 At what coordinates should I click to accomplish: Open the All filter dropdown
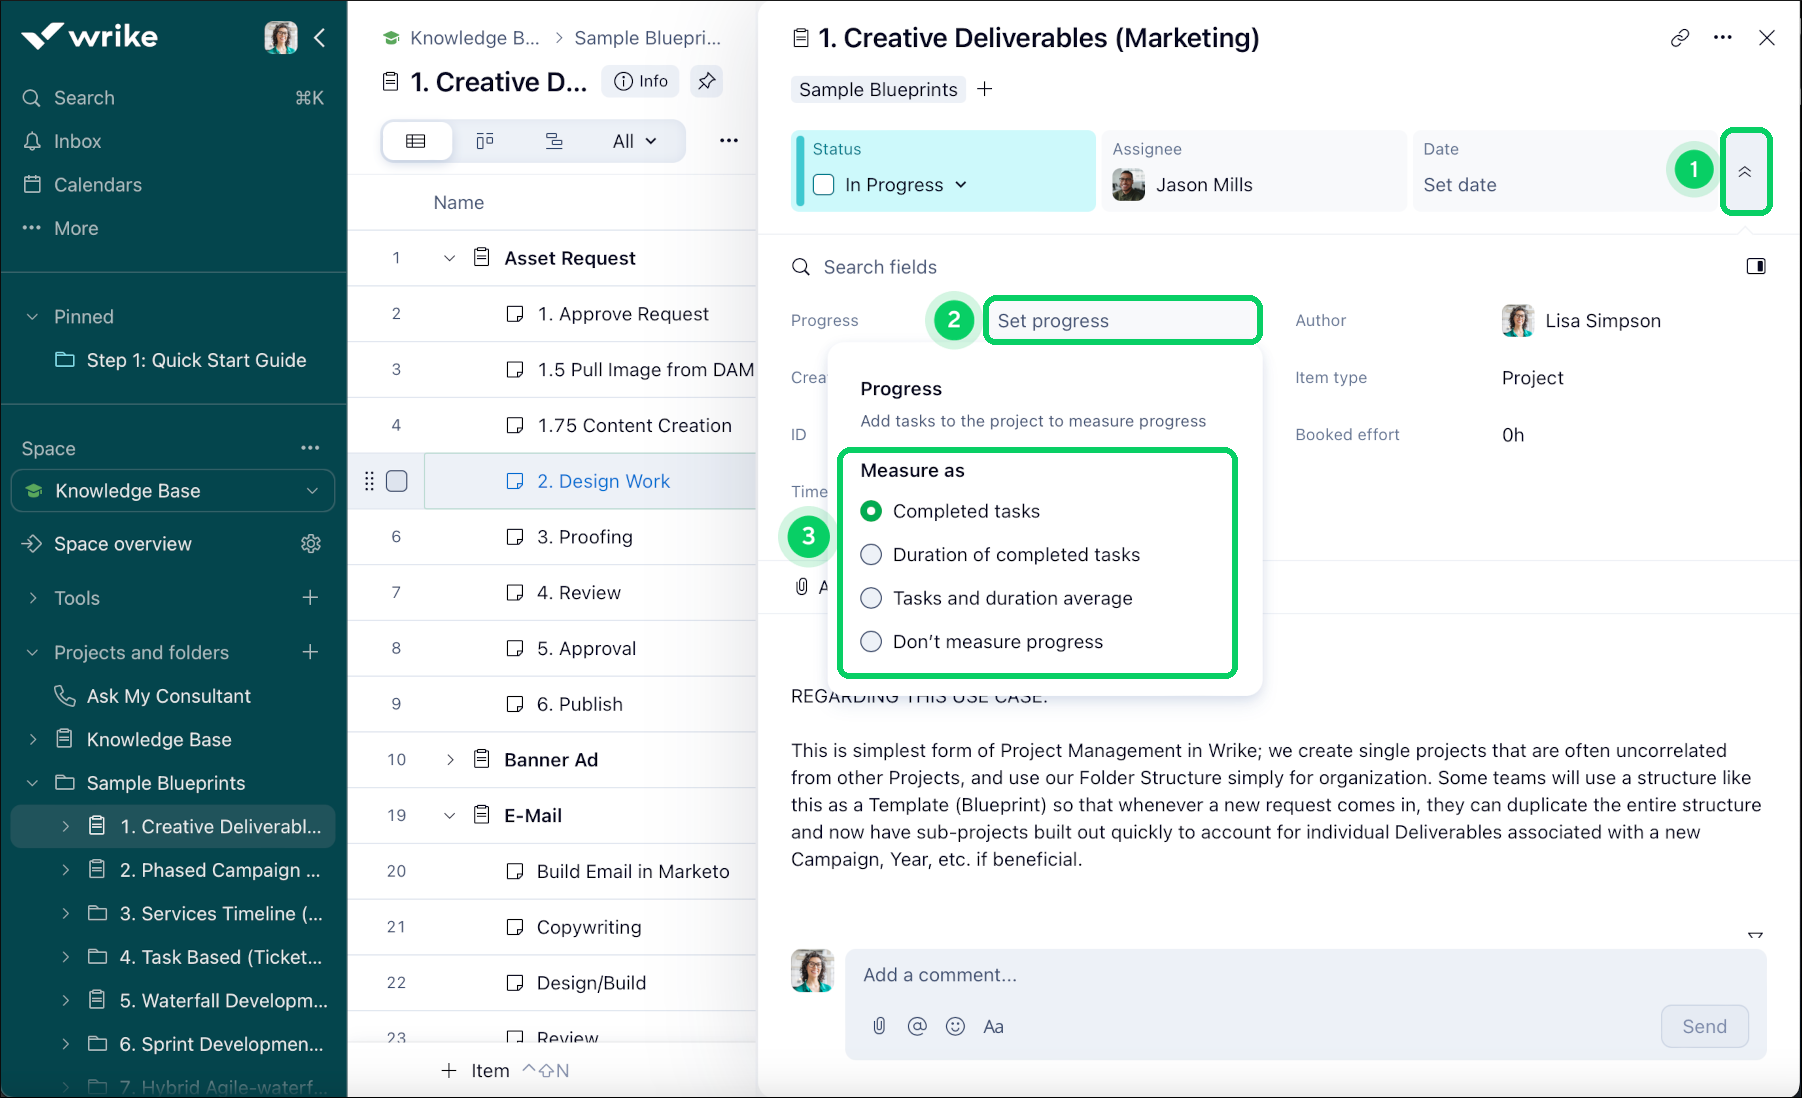click(632, 140)
